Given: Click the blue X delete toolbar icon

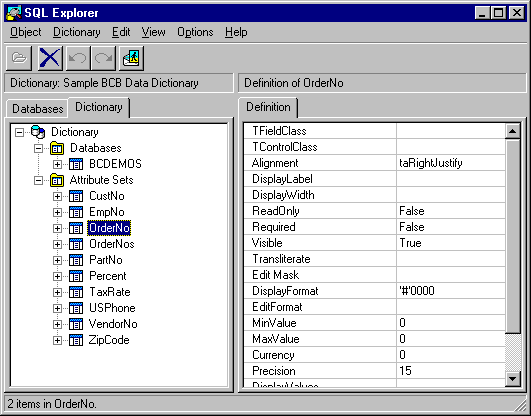Looking at the screenshot, I should coord(50,58).
